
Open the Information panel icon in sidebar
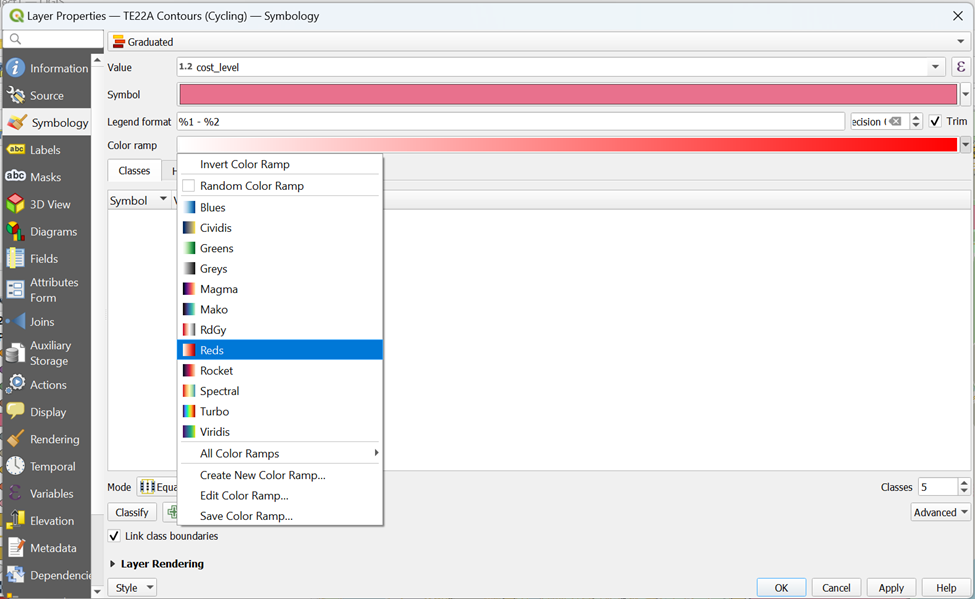pyautogui.click(x=16, y=68)
